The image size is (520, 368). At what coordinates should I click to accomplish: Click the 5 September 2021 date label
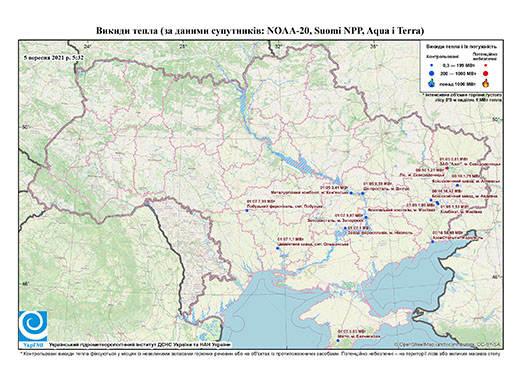53,57
